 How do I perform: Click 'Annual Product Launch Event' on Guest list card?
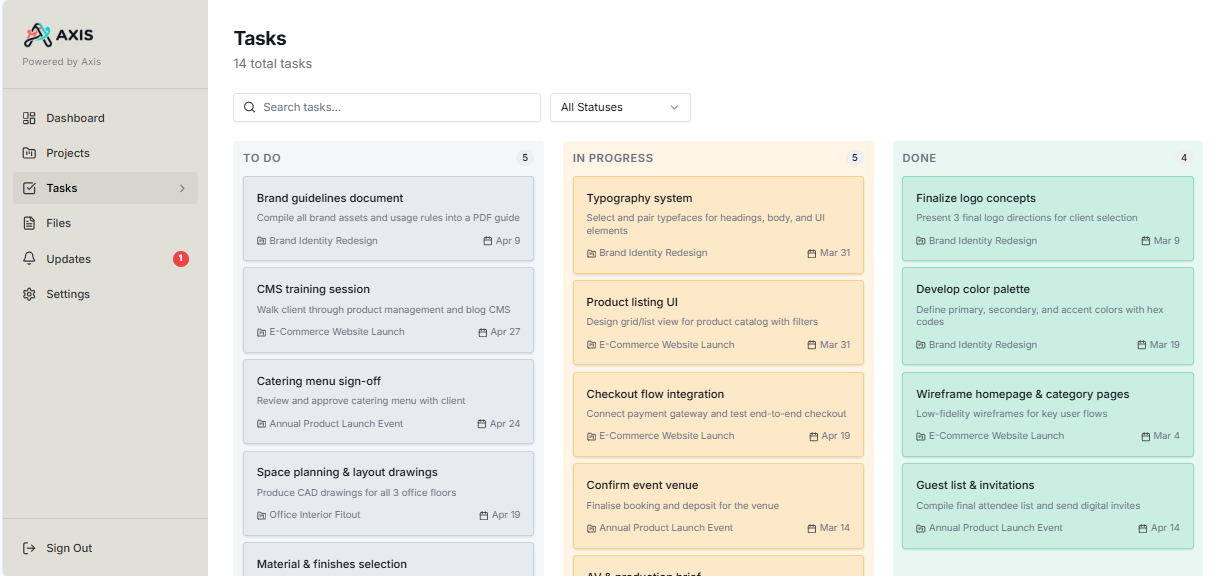(x=996, y=528)
